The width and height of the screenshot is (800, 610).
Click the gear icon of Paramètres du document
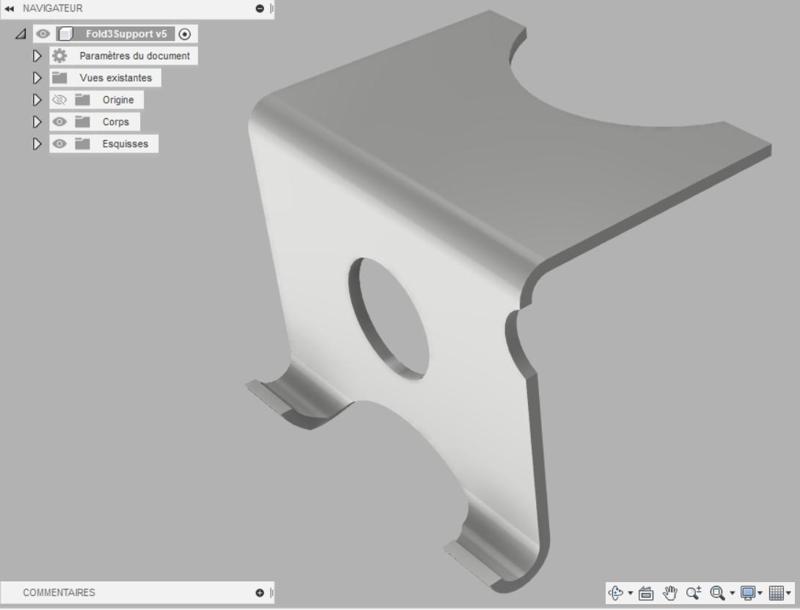coord(60,56)
